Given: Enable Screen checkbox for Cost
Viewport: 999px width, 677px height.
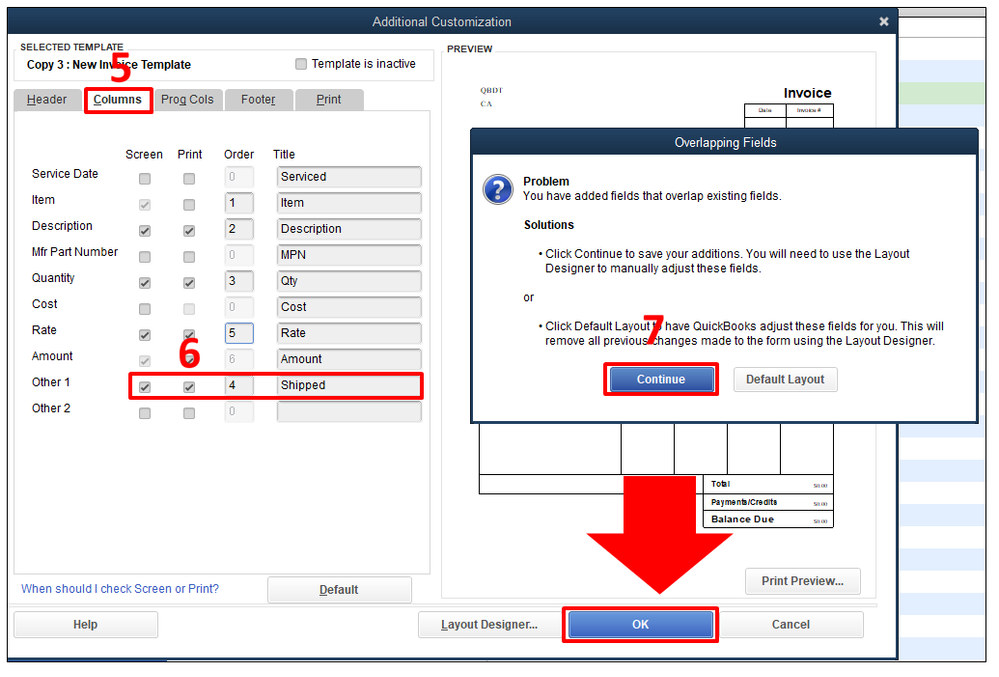Looking at the screenshot, I should click(145, 310).
